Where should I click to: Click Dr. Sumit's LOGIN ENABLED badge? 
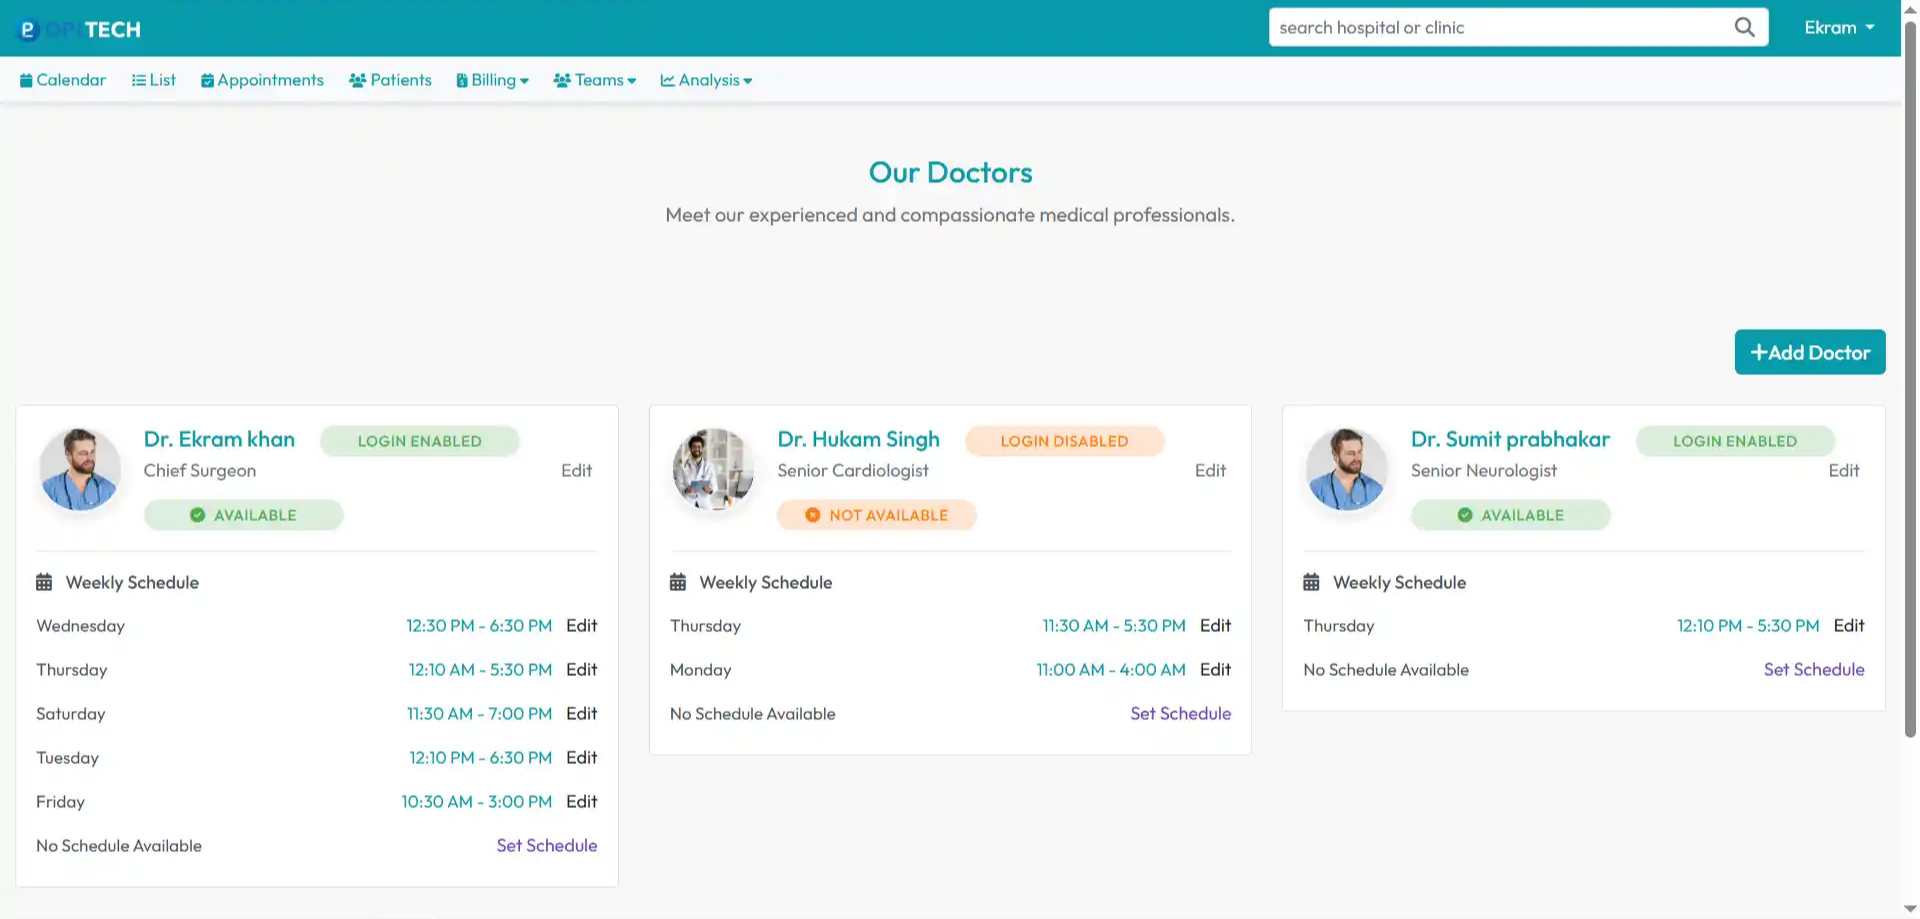[x=1735, y=441]
